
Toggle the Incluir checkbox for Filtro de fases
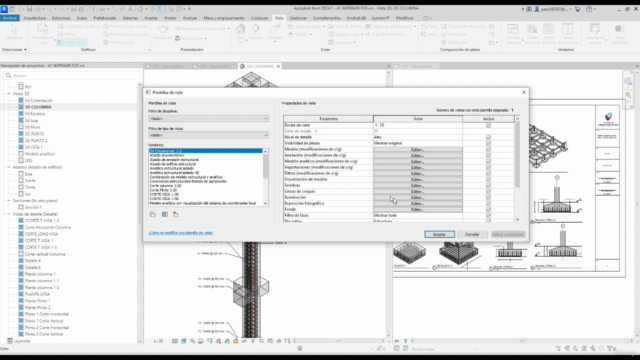coord(488,215)
